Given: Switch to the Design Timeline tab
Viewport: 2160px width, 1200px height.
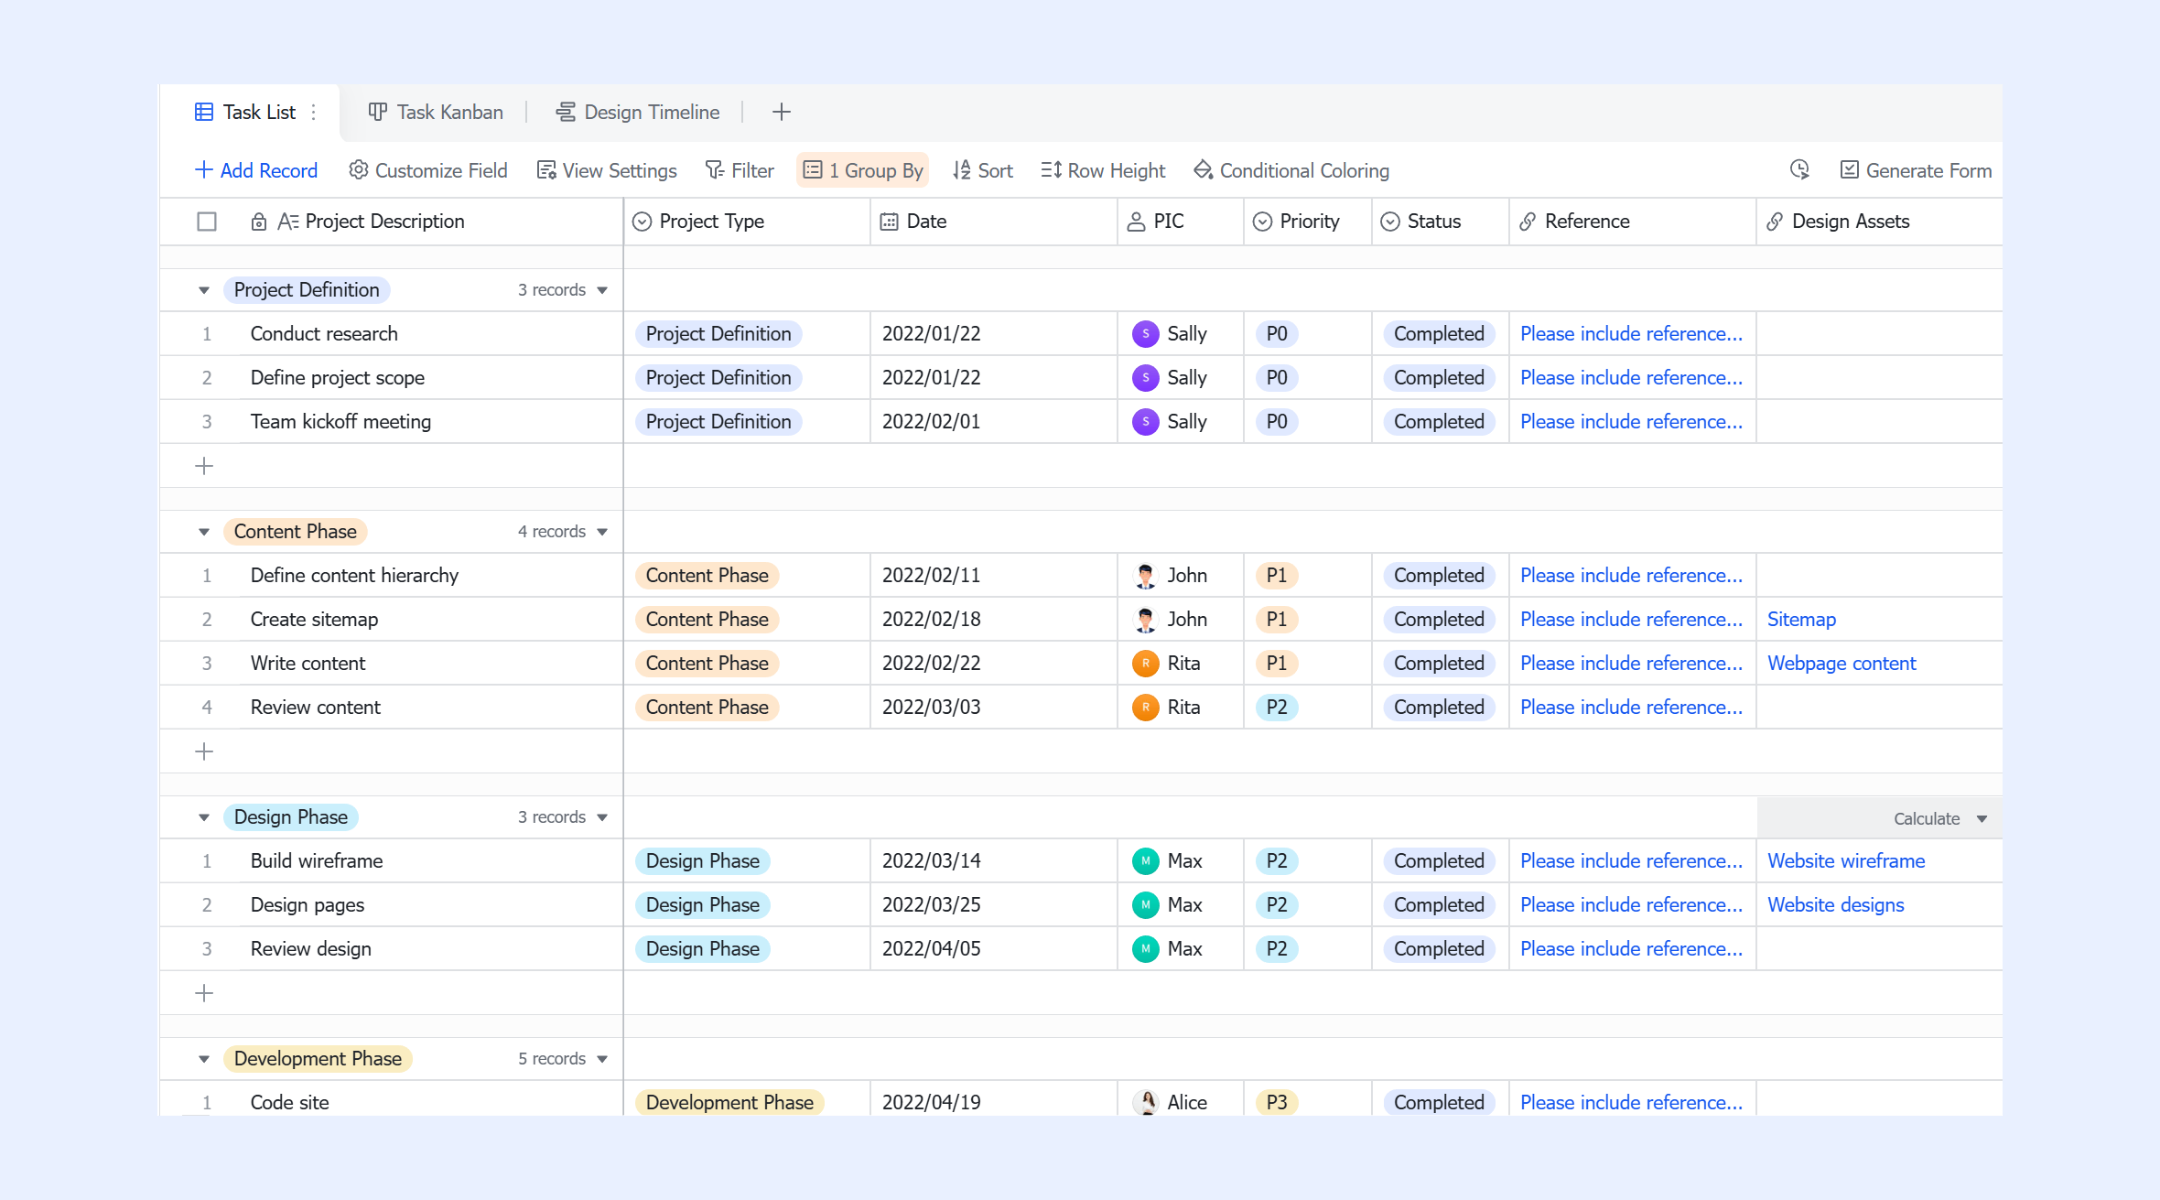Looking at the screenshot, I should [x=637, y=112].
